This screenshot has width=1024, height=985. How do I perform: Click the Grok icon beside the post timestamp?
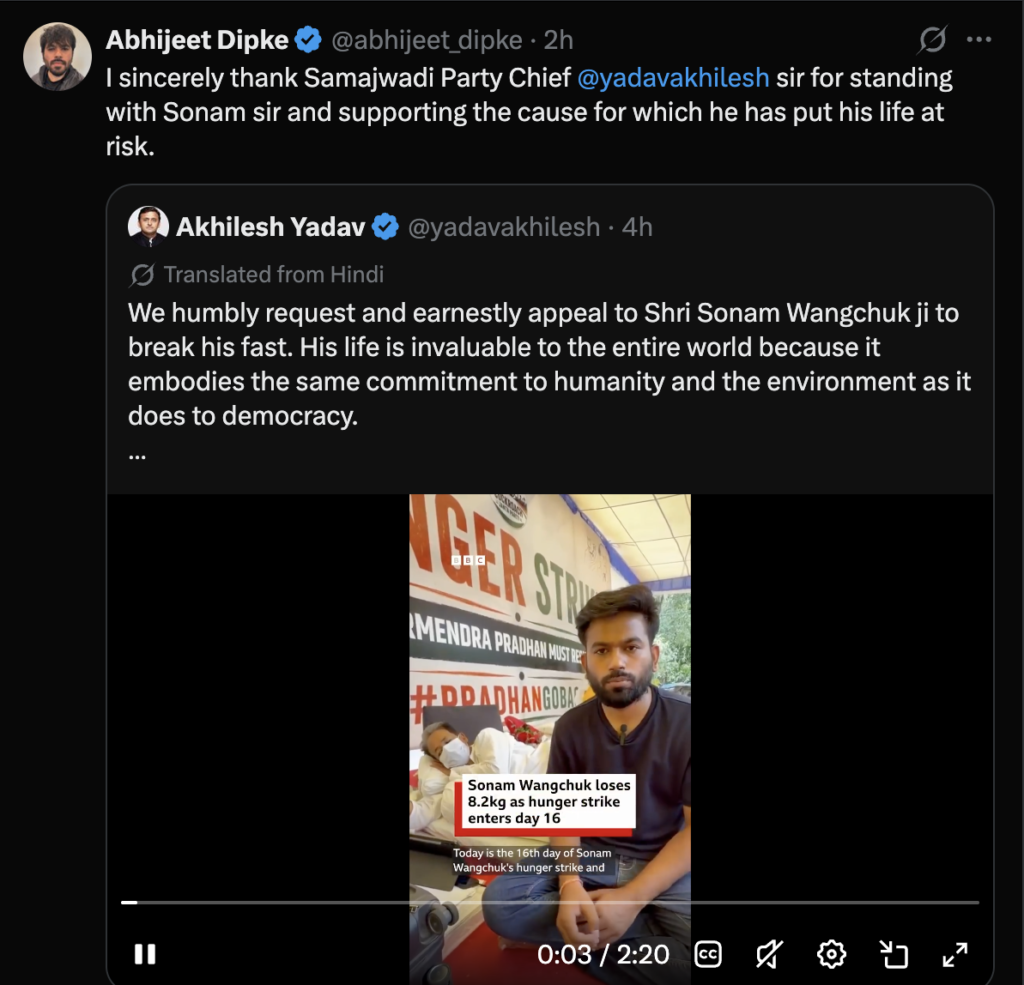(933, 40)
